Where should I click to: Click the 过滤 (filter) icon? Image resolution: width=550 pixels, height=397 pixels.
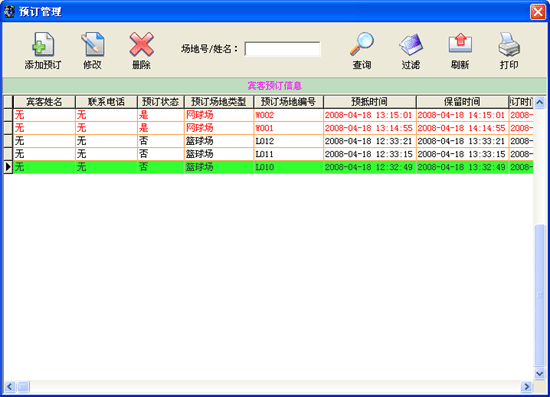(411, 44)
